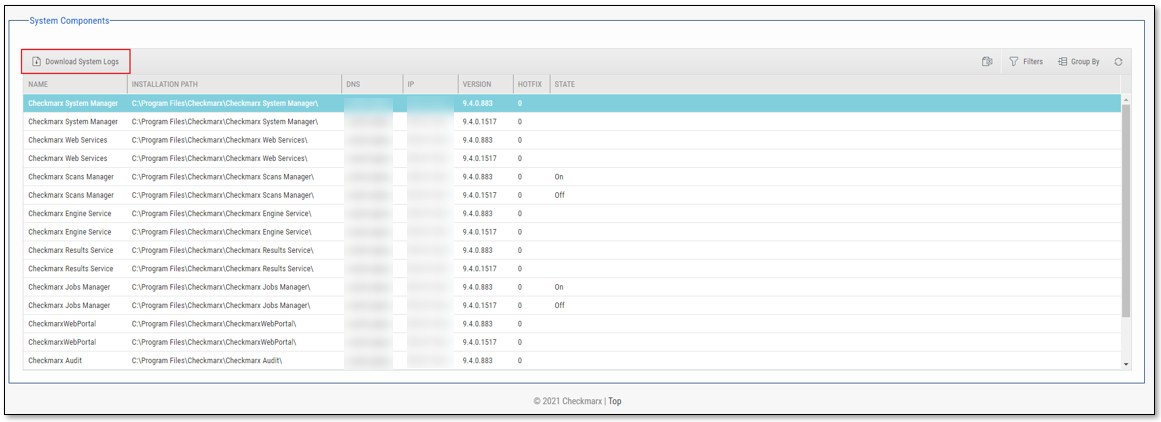Click the export icon left of Filters
The height and width of the screenshot is (422, 1161).
point(986,62)
